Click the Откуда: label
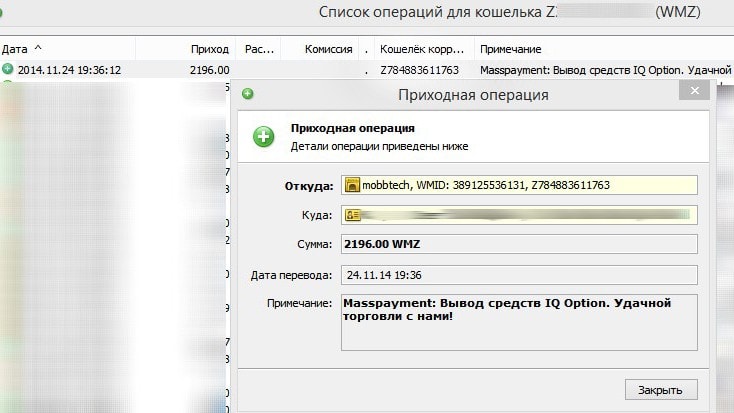The width and height of the screenshot is (734, 413). click(309, 186)
